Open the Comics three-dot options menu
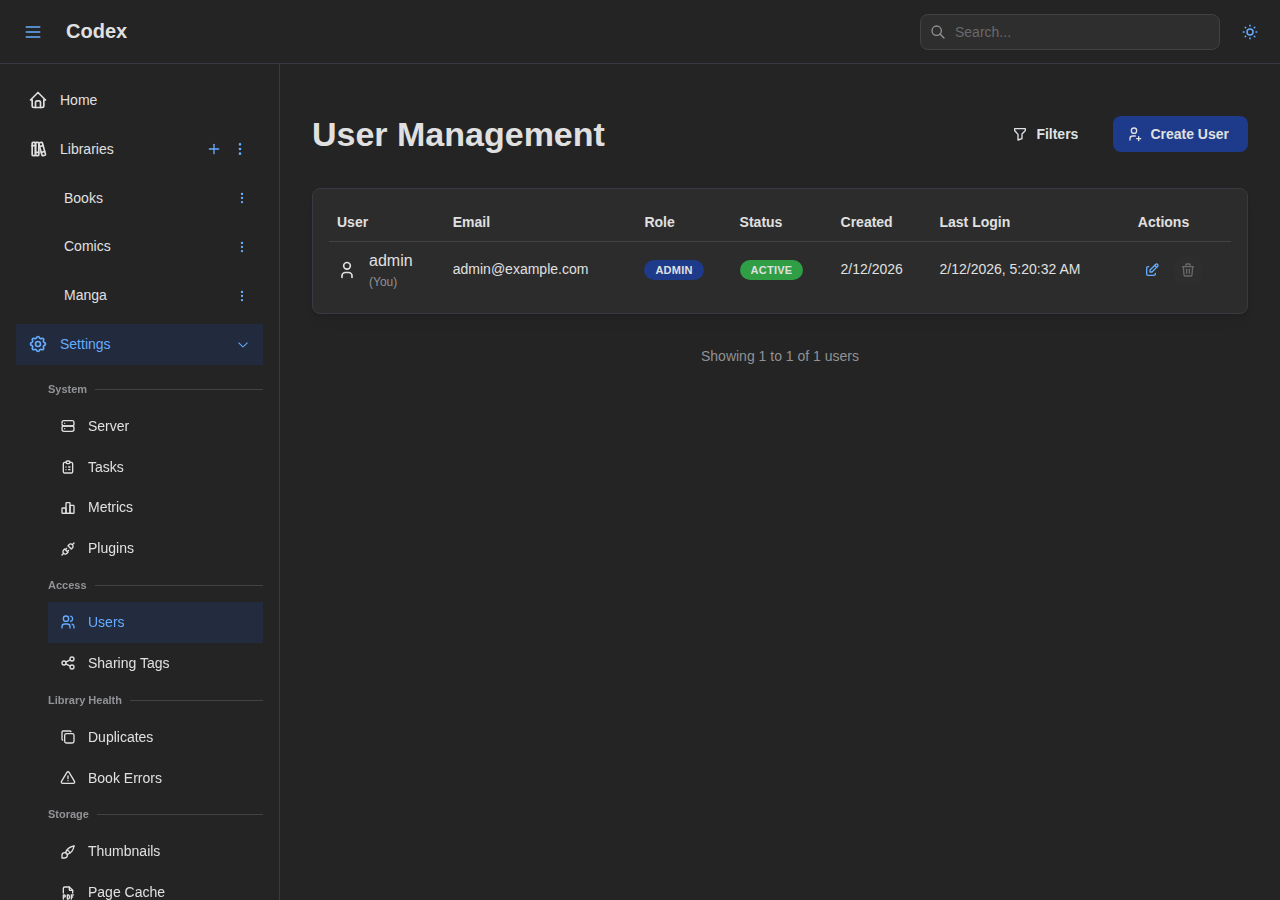Screen dimensions: 1280x900 (241, 246)
